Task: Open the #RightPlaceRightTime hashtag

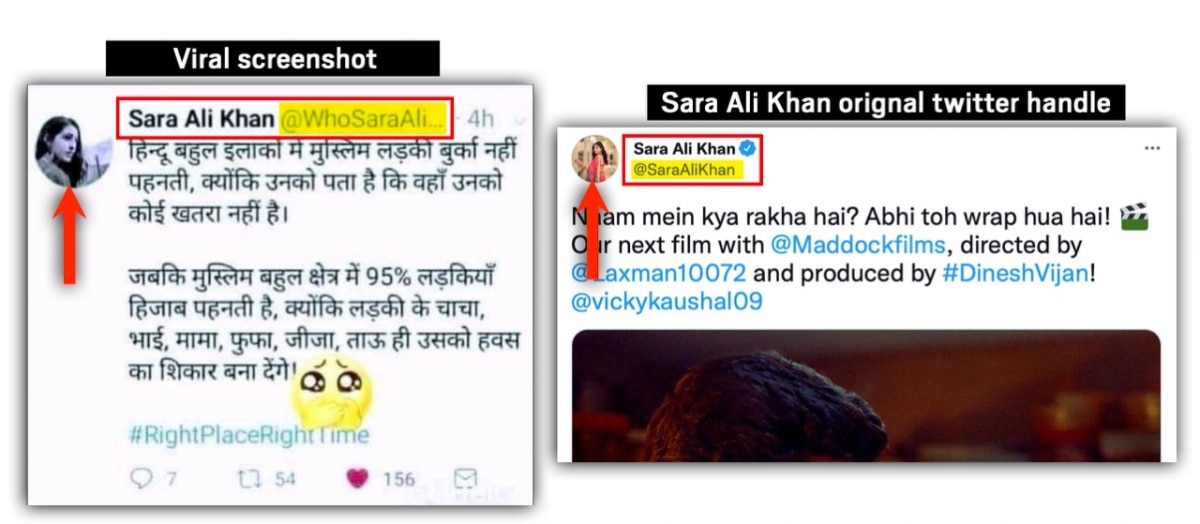Action: click(249, 435)
